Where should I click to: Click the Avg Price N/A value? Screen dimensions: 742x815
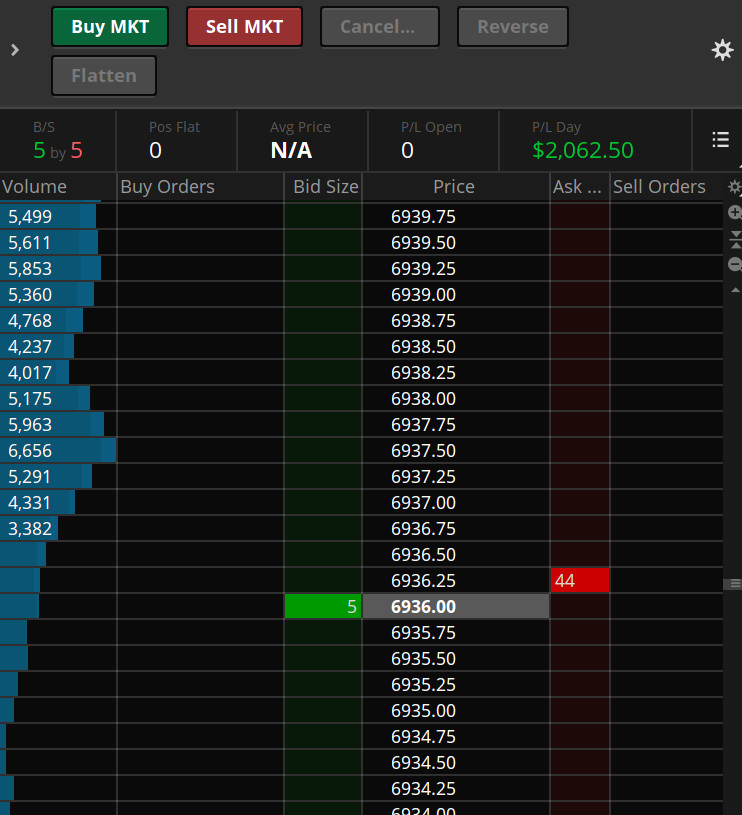pyautogui.click(x=291, y=150)
